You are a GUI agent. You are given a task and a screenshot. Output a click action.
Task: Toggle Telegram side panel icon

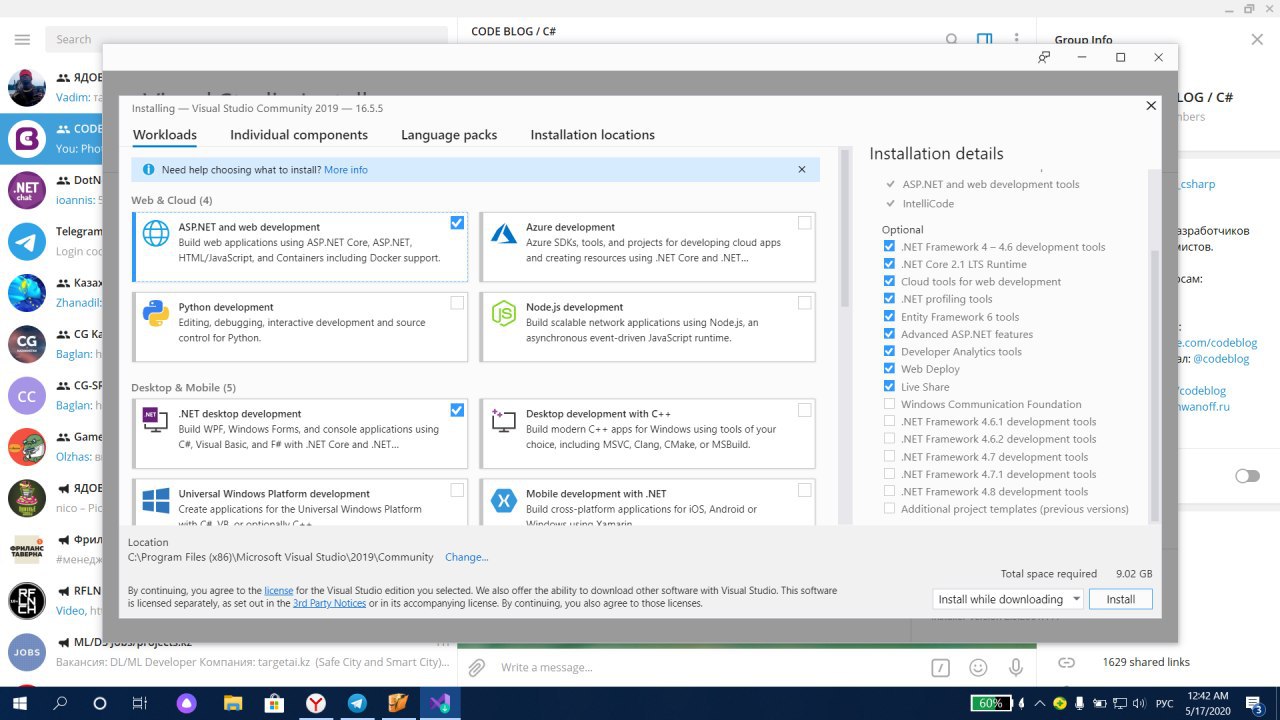985,40
